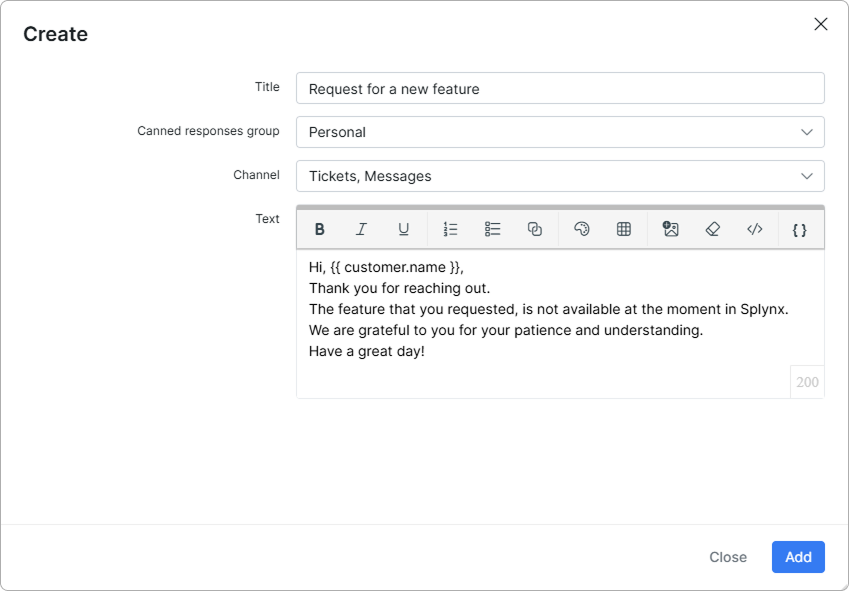Click the link insert icon
This screenshot has width=849, height=591.
click(535, 229)
